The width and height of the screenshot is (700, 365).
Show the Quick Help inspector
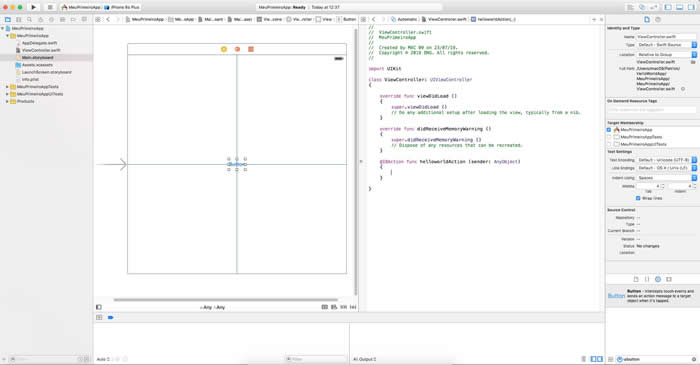tap(658, 20)
